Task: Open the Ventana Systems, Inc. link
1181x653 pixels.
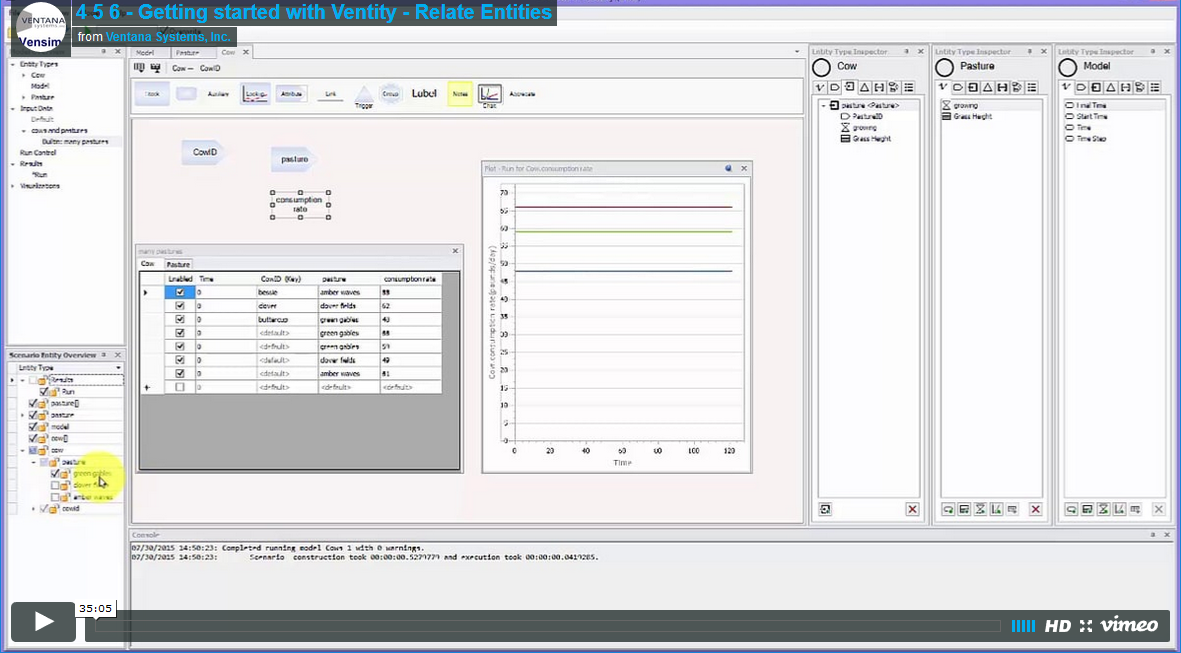Action: coord(168,37)
